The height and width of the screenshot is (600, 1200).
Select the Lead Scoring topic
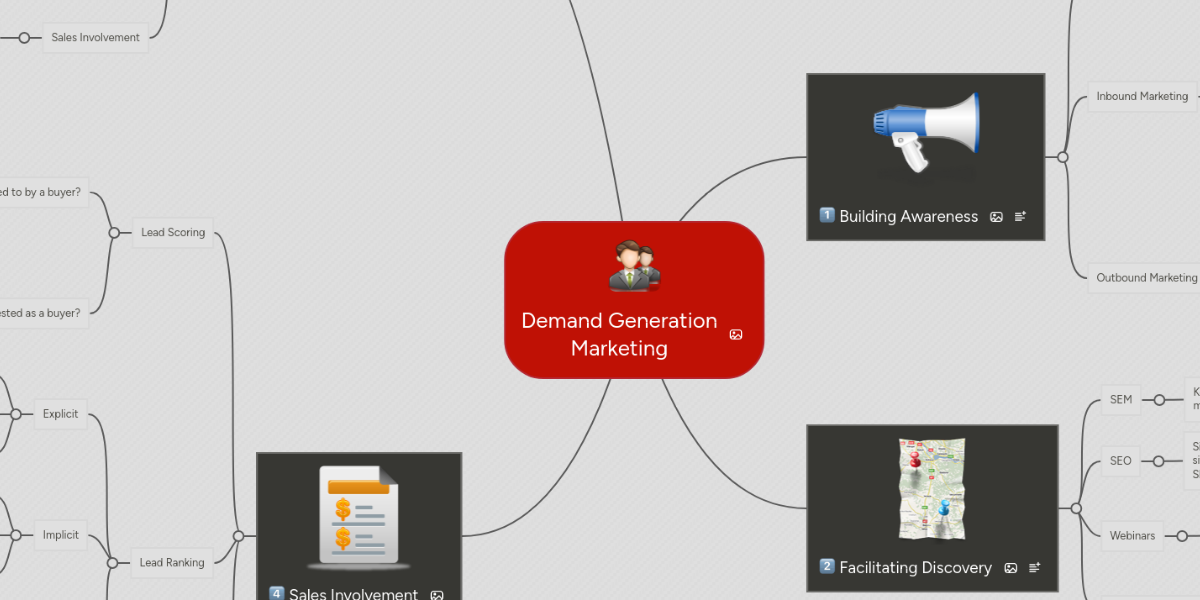[172, 232]
